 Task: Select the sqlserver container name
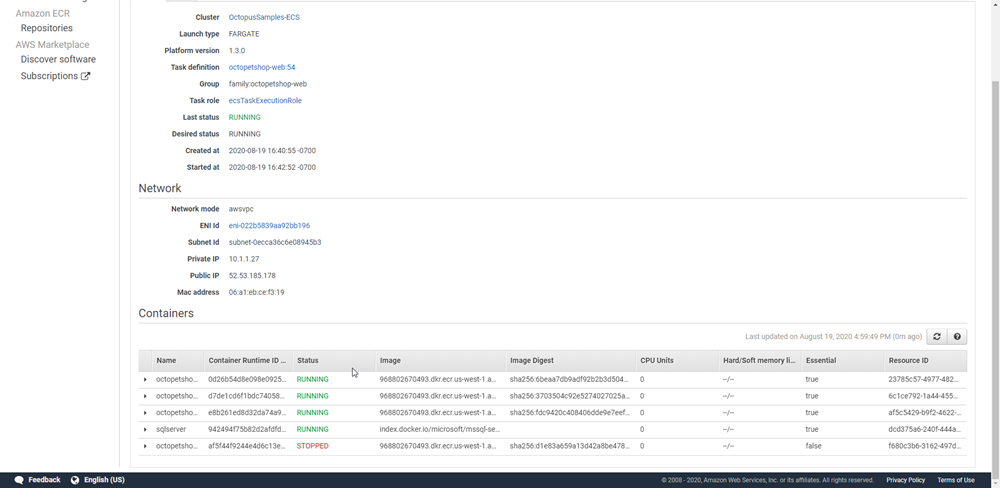point(171,429)
